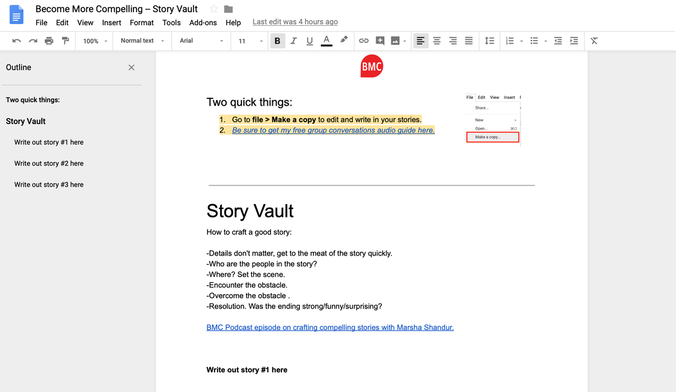Insert an image from toolbar
676x392 pixels.
395,41
